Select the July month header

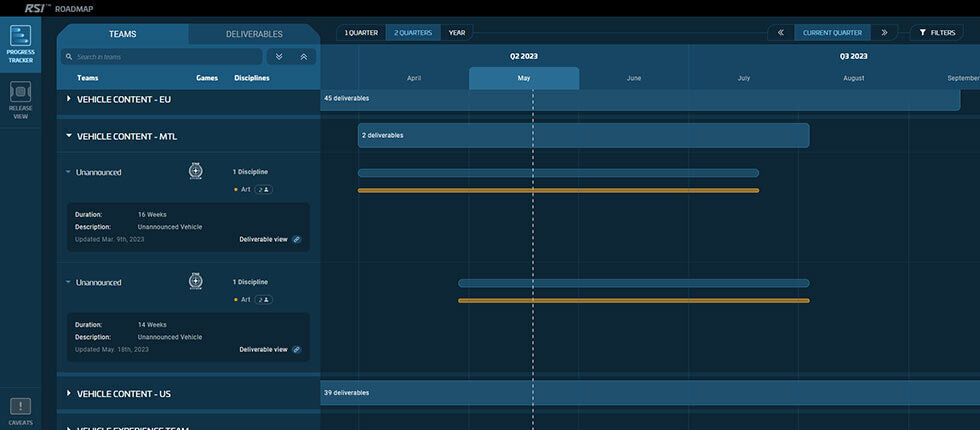[744, 78]
